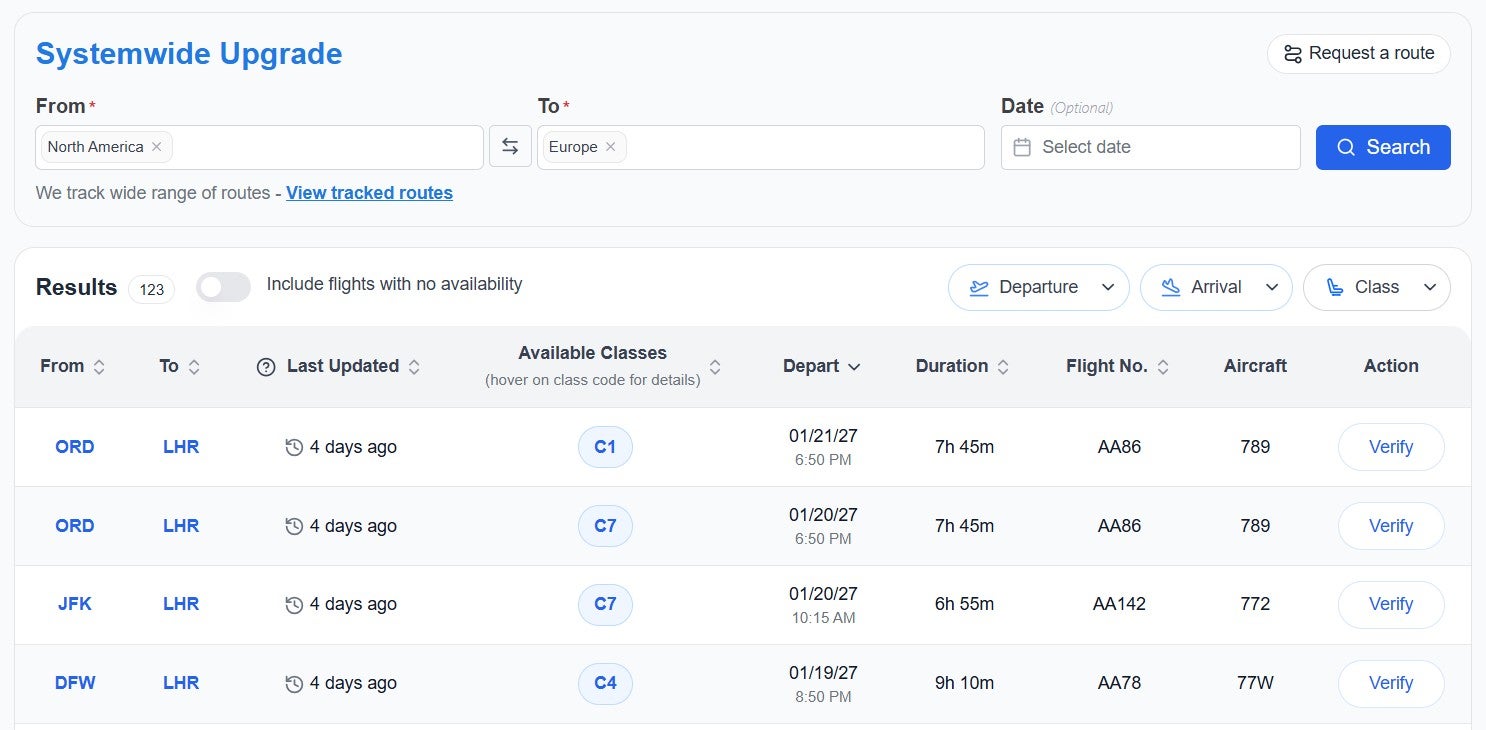Click the C1 class badge for flight AA86

coord(605,447)
